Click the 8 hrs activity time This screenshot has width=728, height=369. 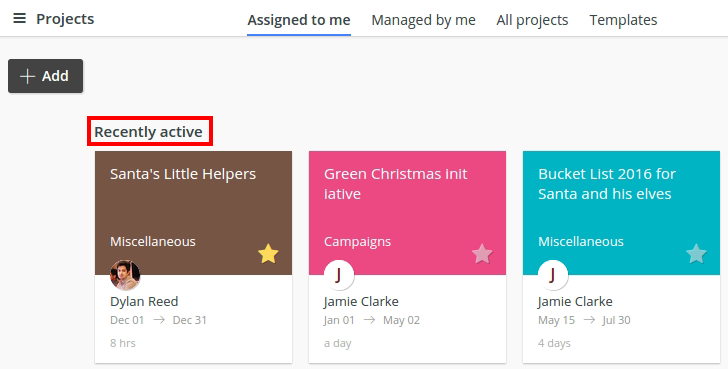[x=123, y=343]
